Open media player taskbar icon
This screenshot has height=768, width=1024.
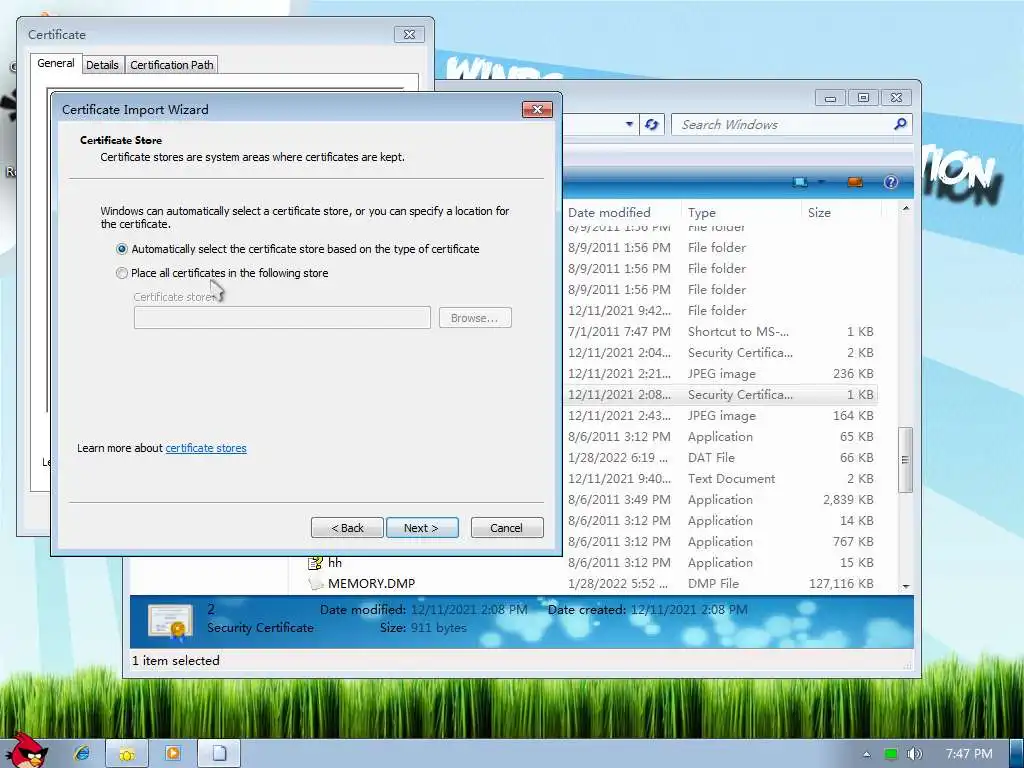coord(173,754)
